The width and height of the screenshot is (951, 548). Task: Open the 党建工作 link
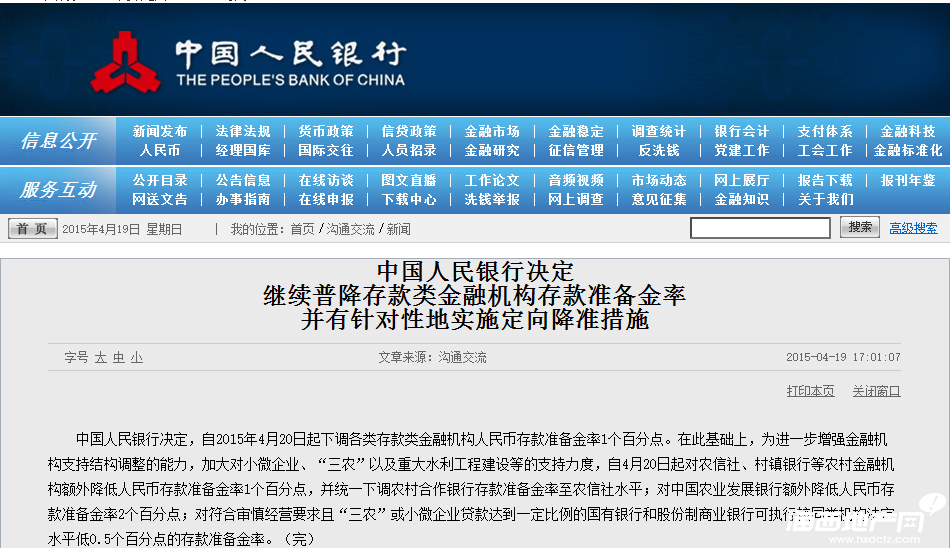pyautogui.click(x=741, y=150)
